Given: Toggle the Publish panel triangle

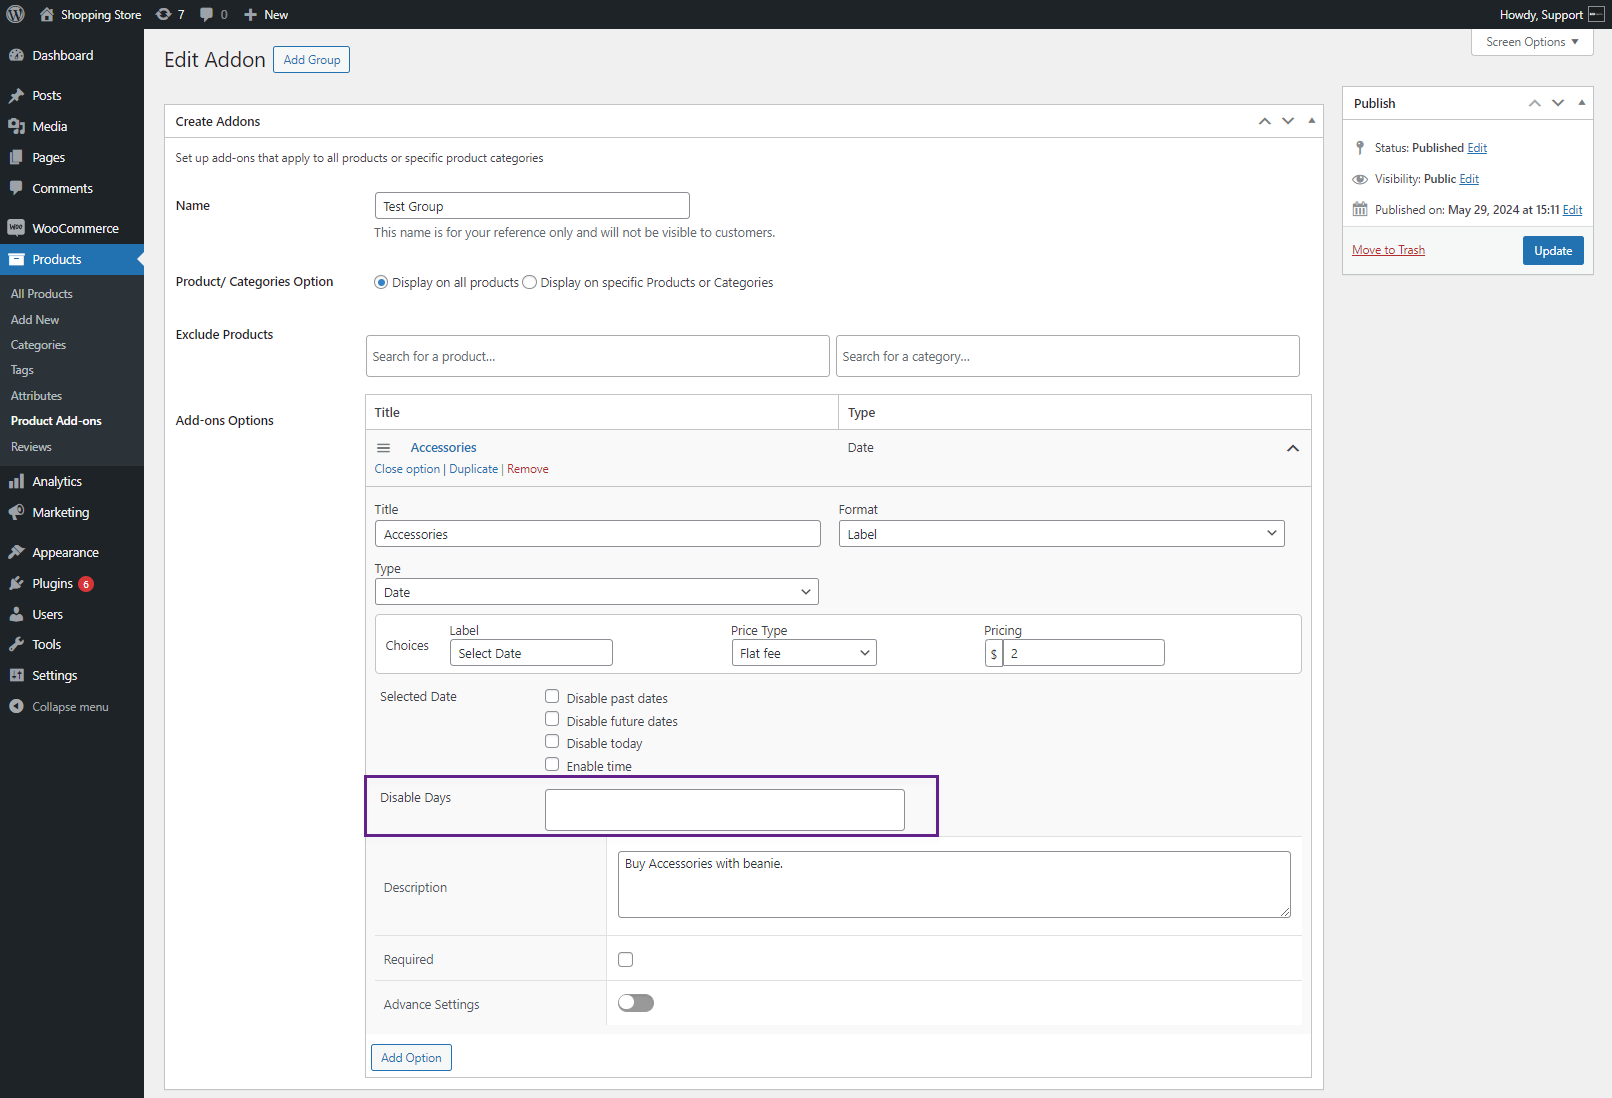Looking at the screenshot, I should [1582, 103].
